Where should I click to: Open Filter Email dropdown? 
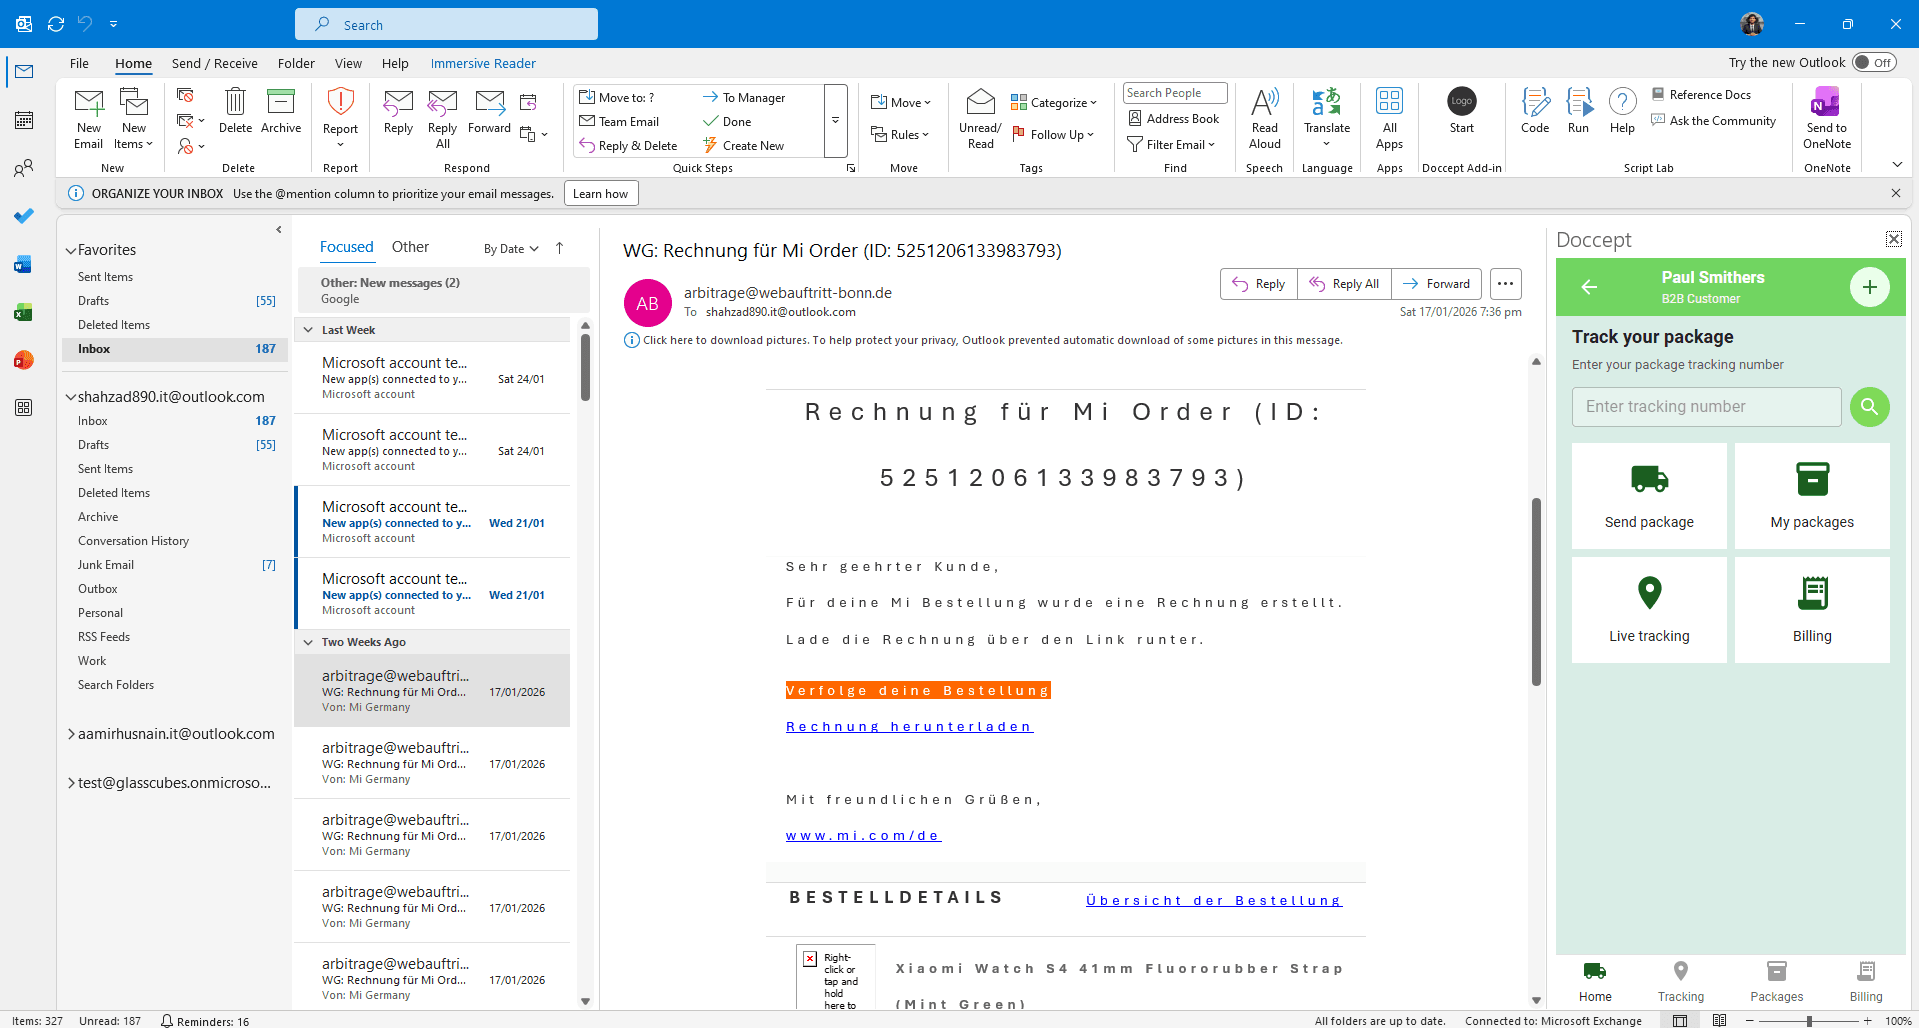[x=1171, y=144]
